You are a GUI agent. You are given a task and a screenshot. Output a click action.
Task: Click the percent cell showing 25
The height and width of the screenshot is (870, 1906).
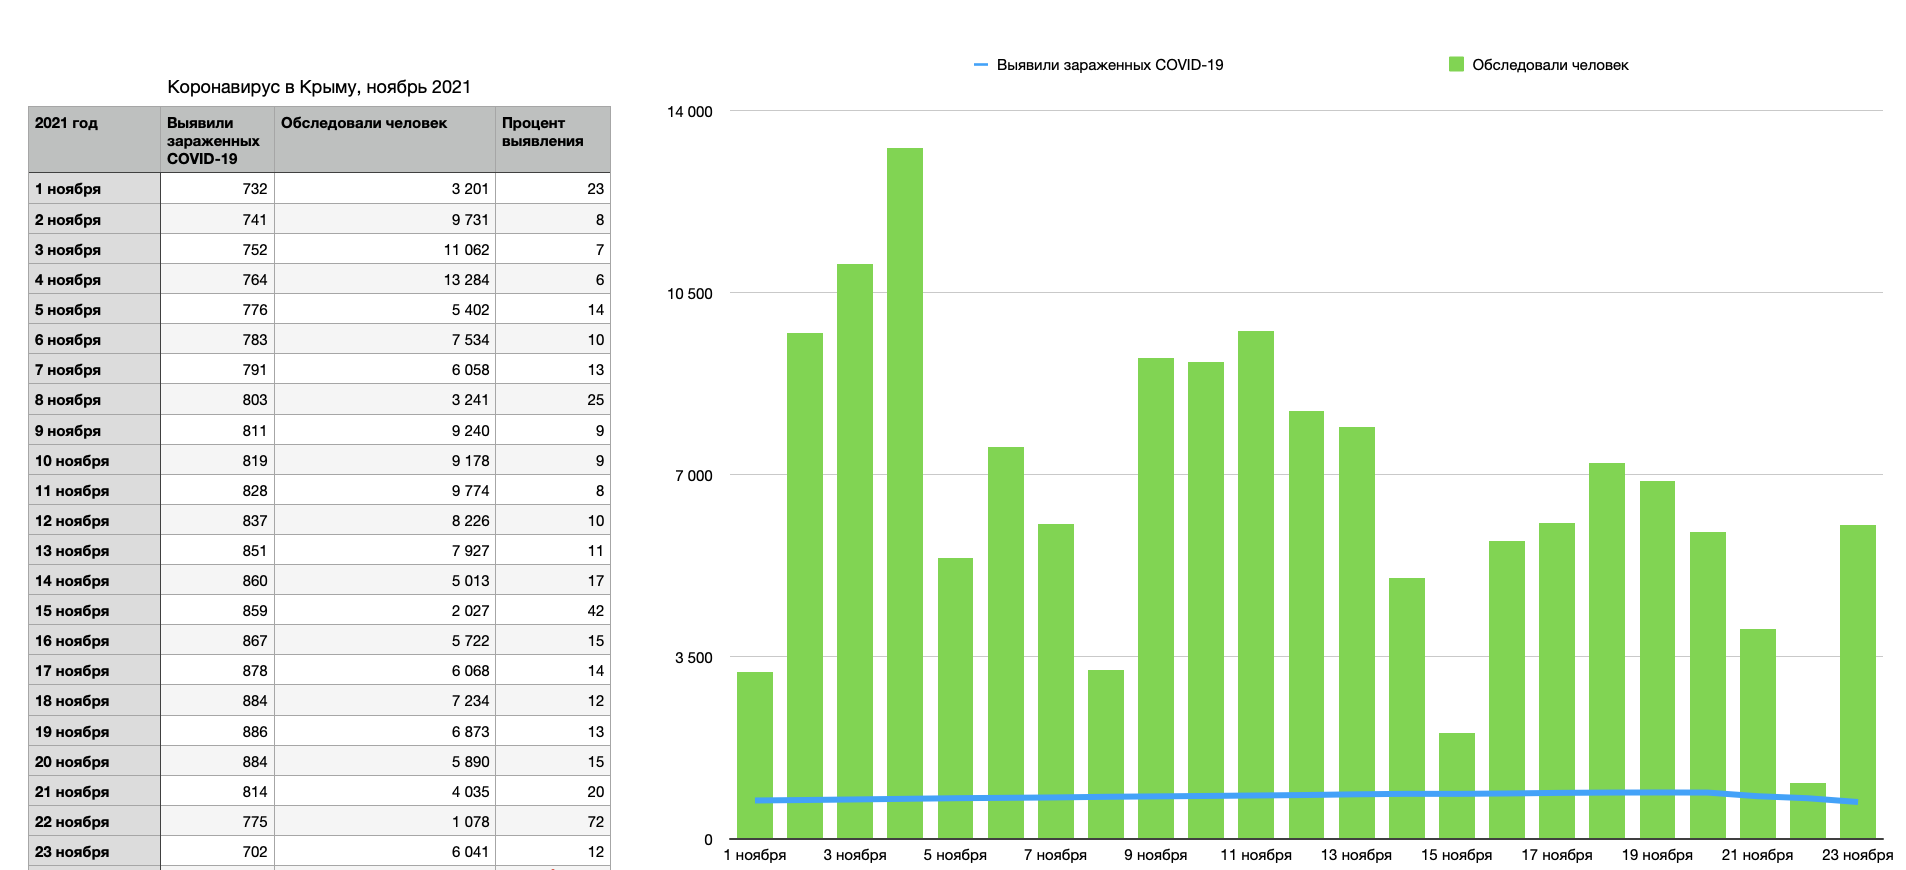coord(553,400)
